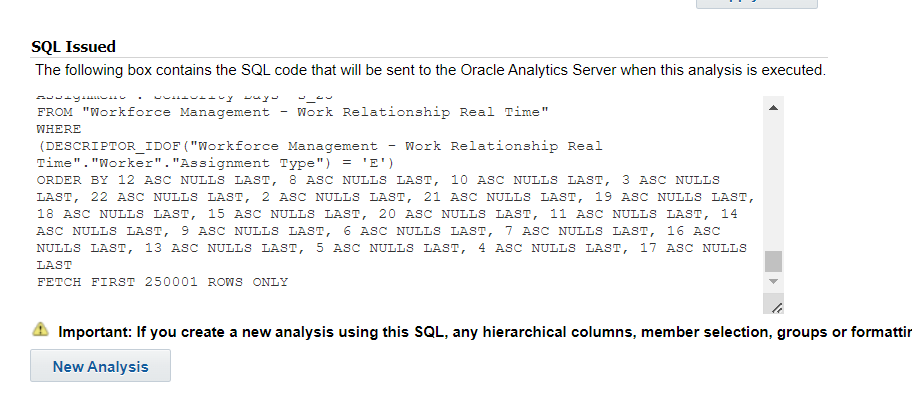
Task: Click the "The following box contains" description
Action: 430,70
